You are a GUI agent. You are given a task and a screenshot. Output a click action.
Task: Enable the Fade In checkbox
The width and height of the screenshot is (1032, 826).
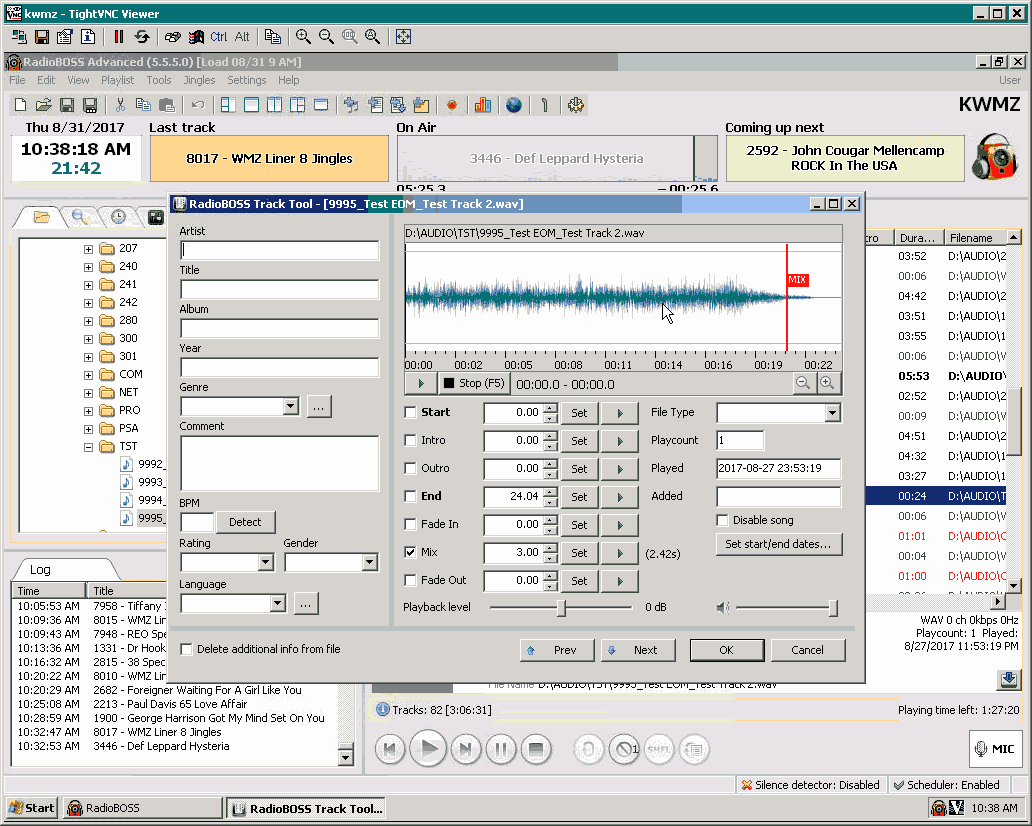[x=410, y=525]
